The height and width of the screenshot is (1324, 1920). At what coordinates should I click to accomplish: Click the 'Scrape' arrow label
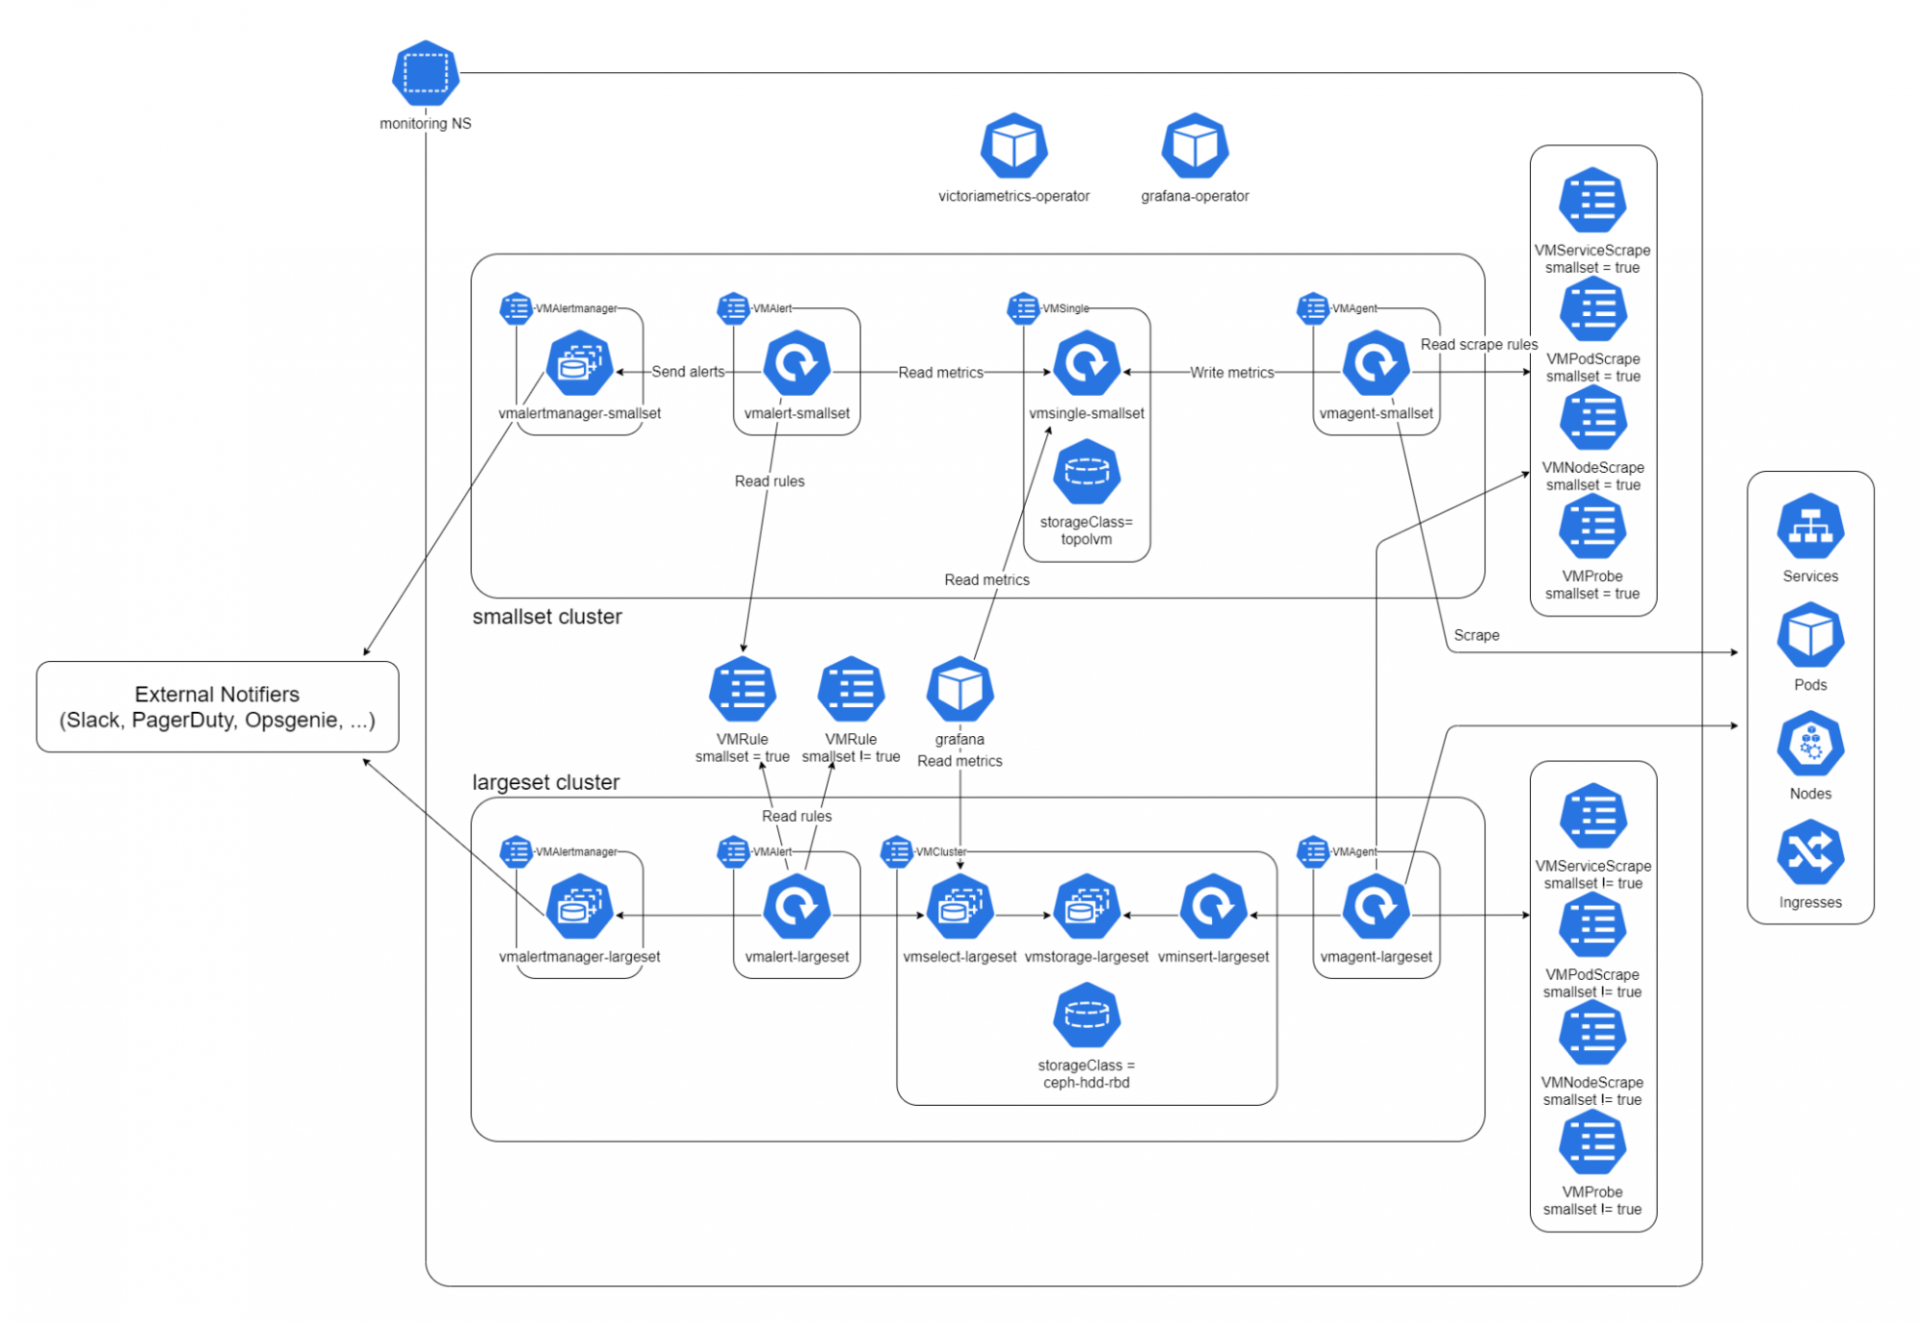(x=1476, y=635)
